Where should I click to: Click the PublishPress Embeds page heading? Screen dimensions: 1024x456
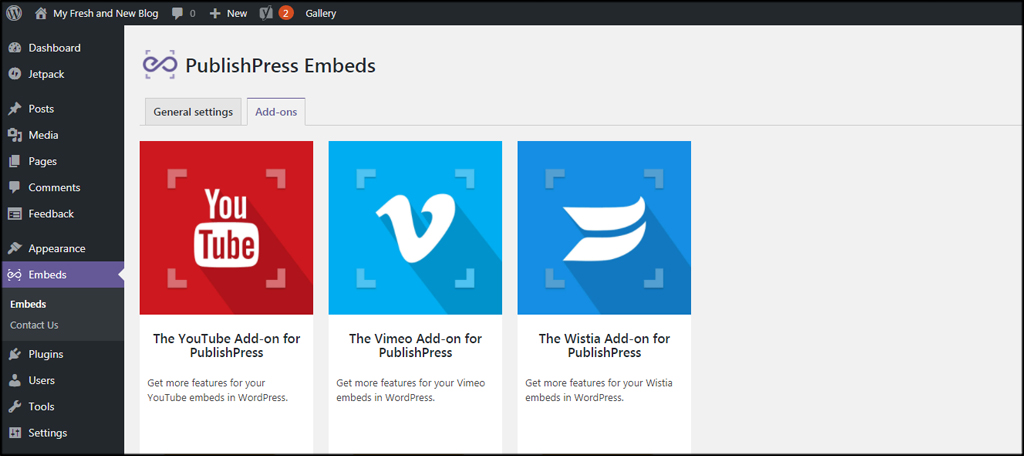(281, 65)
